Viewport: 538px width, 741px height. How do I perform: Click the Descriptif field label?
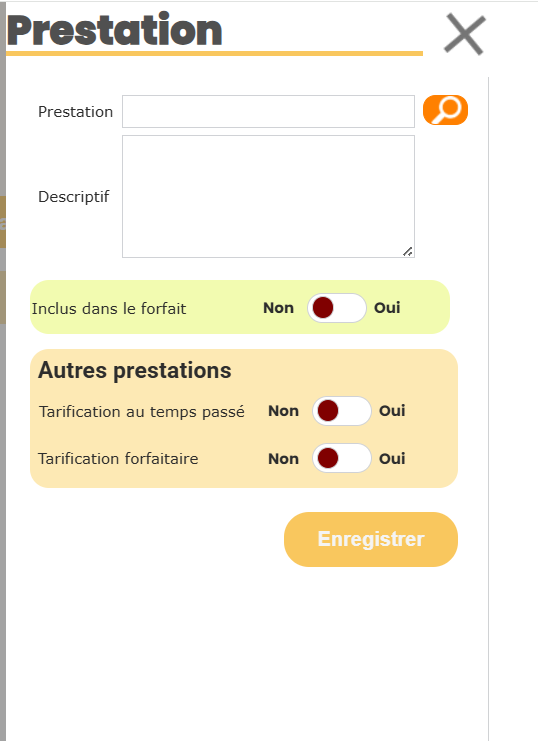(x=74, y=197)
